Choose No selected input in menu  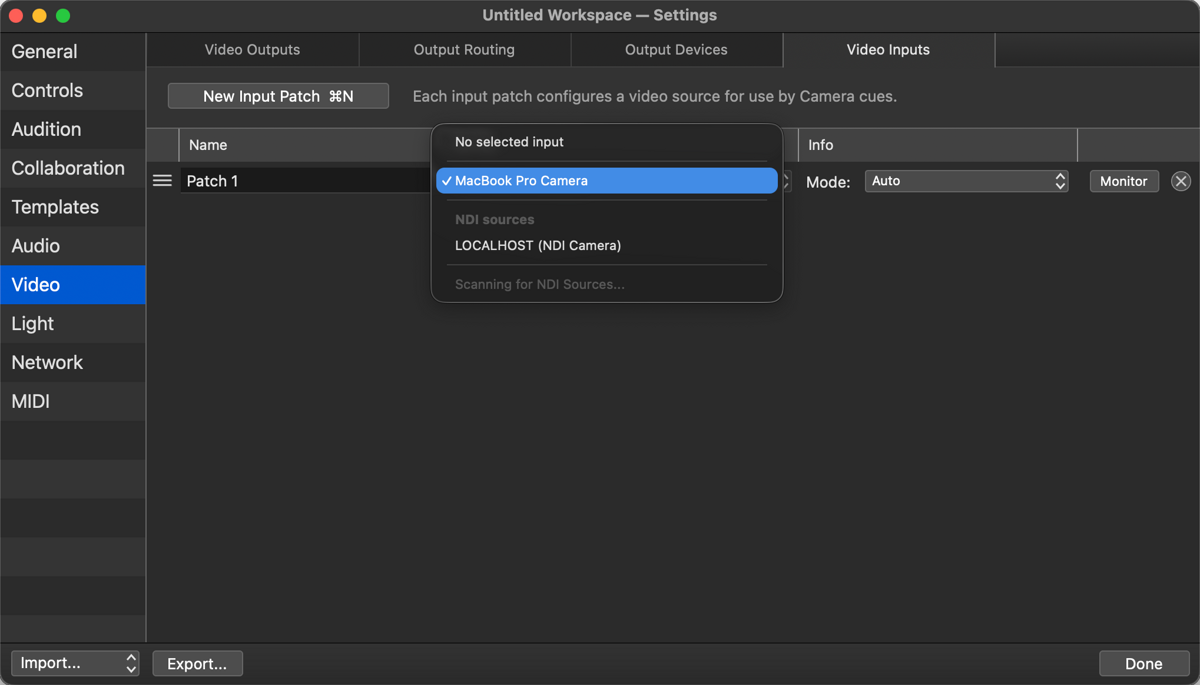click(x=607, y=142)
